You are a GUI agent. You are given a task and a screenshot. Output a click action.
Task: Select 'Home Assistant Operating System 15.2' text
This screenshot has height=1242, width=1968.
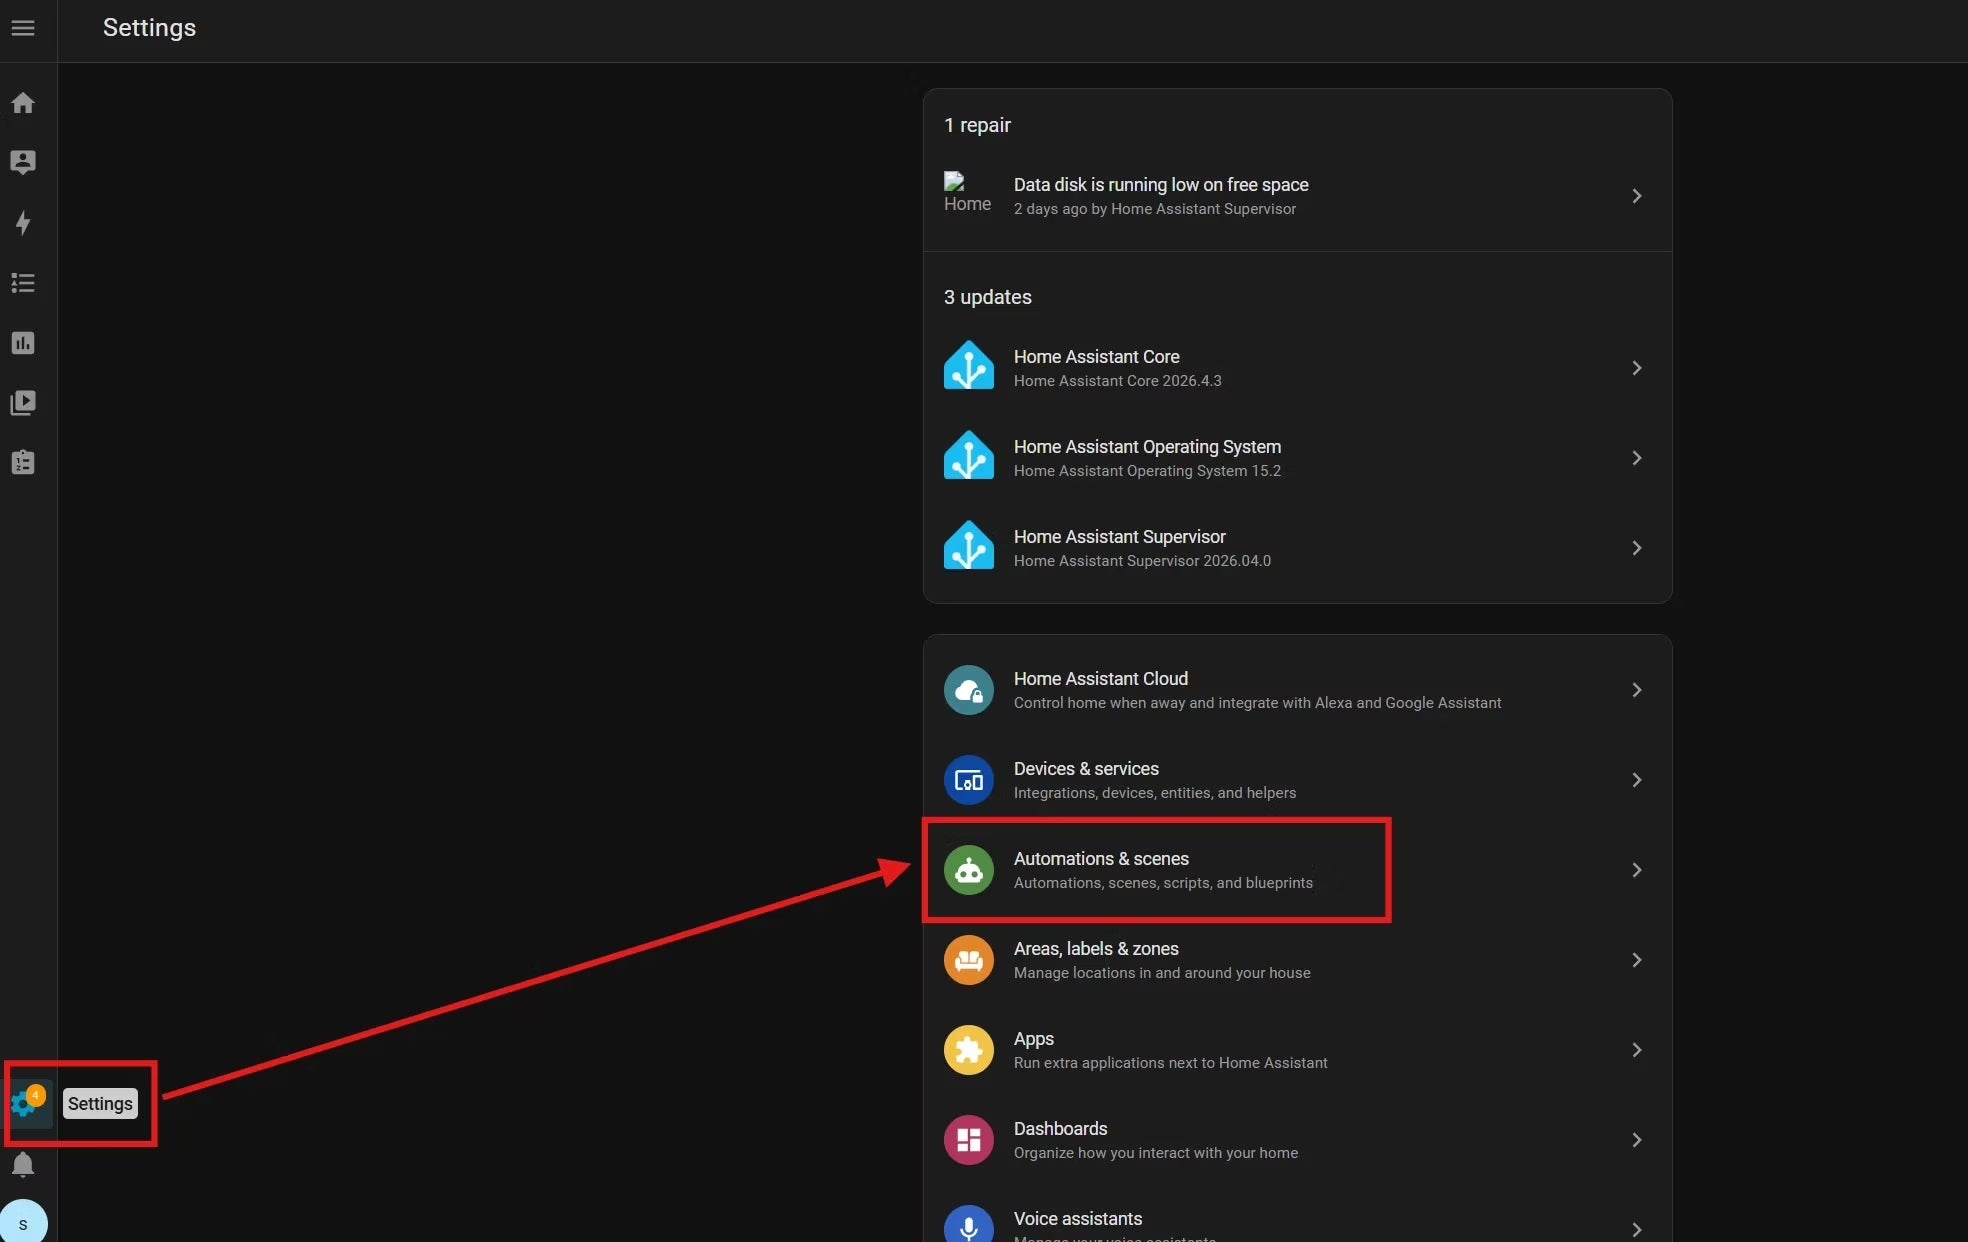[1147, 471]
